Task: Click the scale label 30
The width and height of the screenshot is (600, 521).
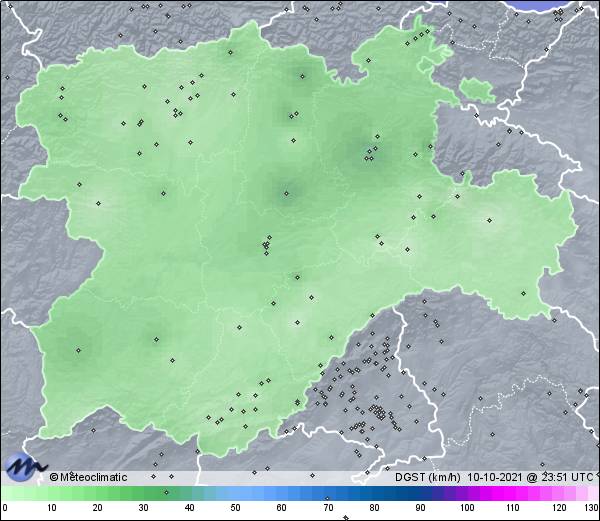Action: 143,508
